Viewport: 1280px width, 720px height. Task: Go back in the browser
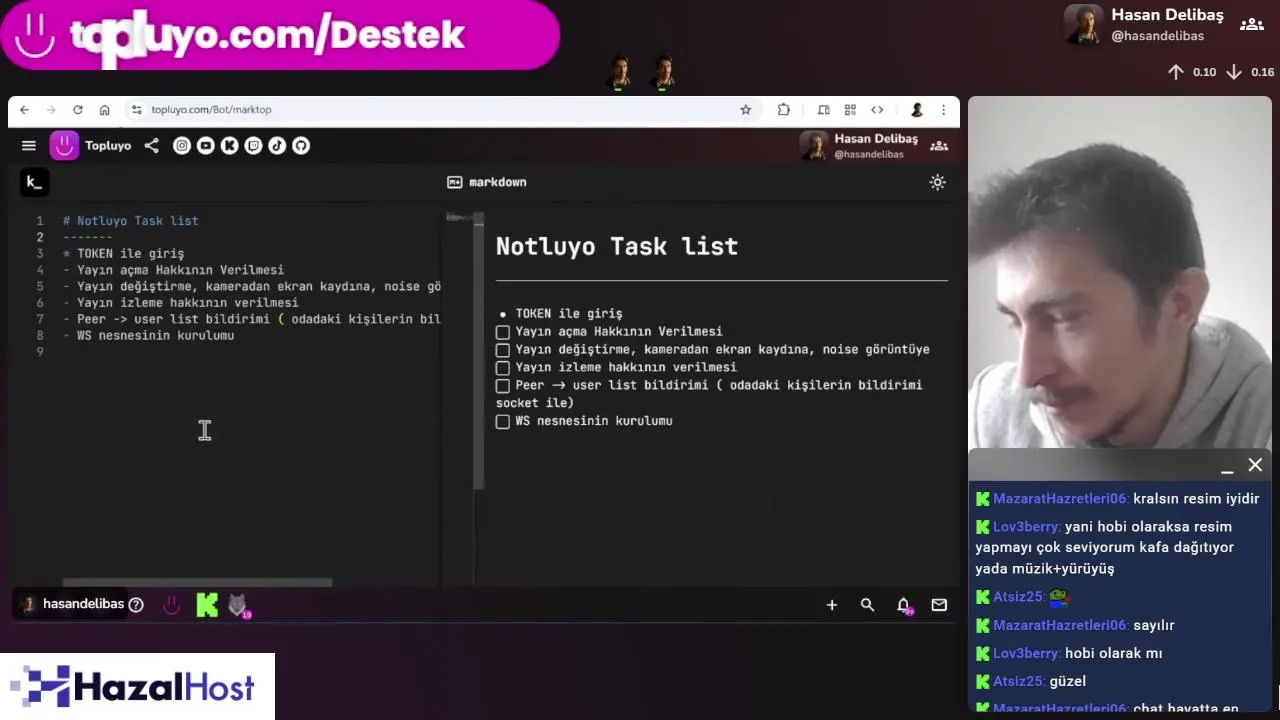point(24,110)
